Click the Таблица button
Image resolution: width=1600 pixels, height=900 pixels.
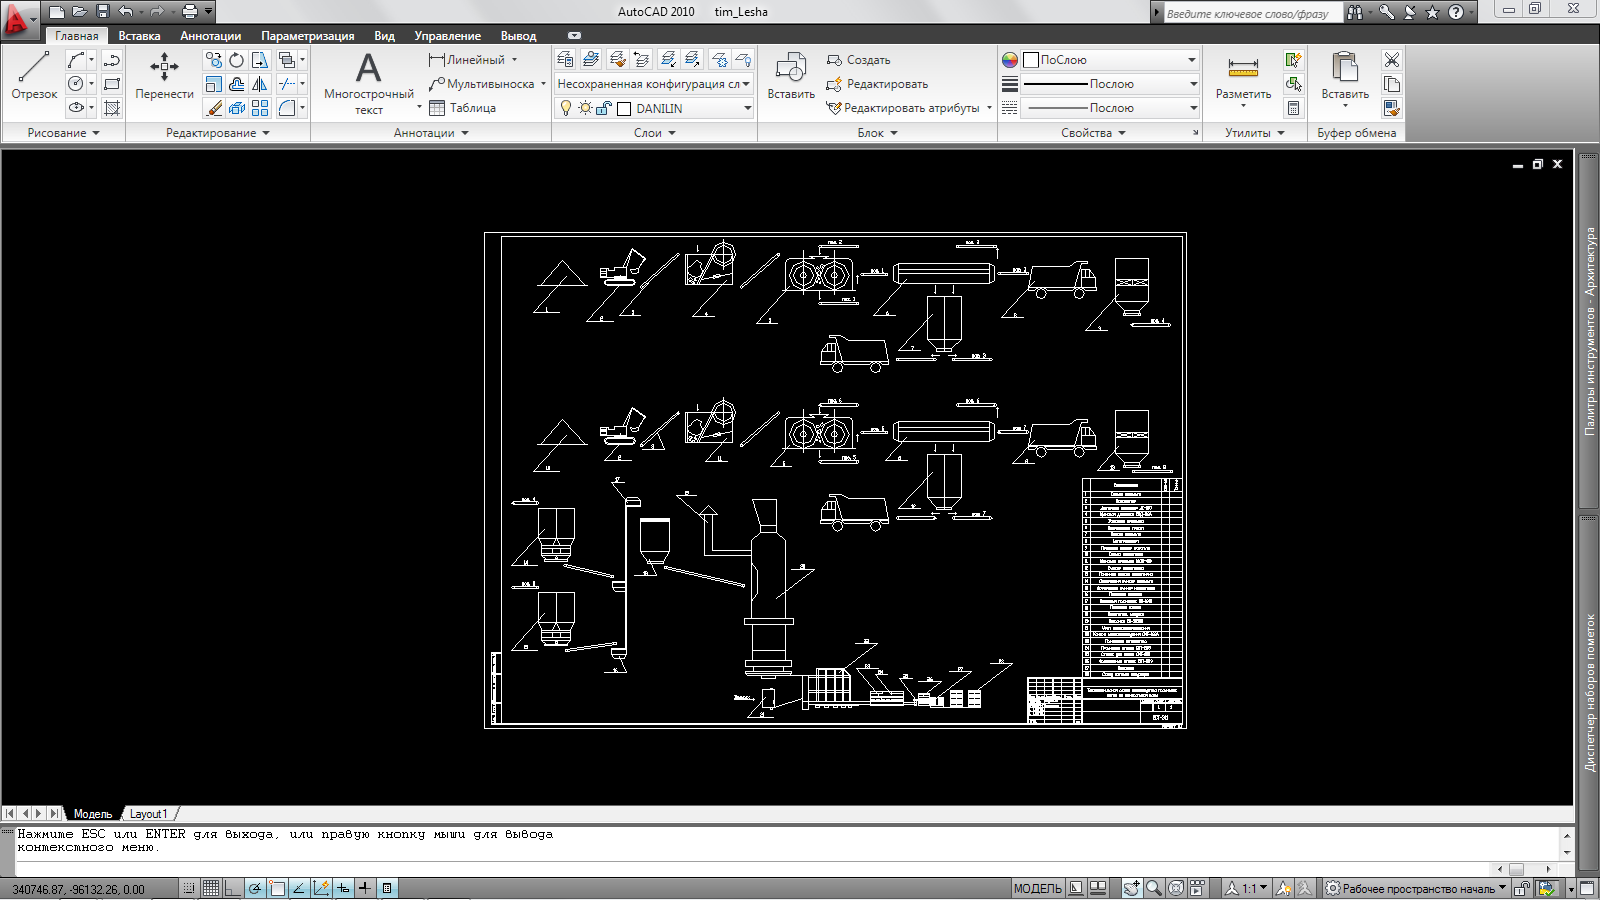coord(462,108)
